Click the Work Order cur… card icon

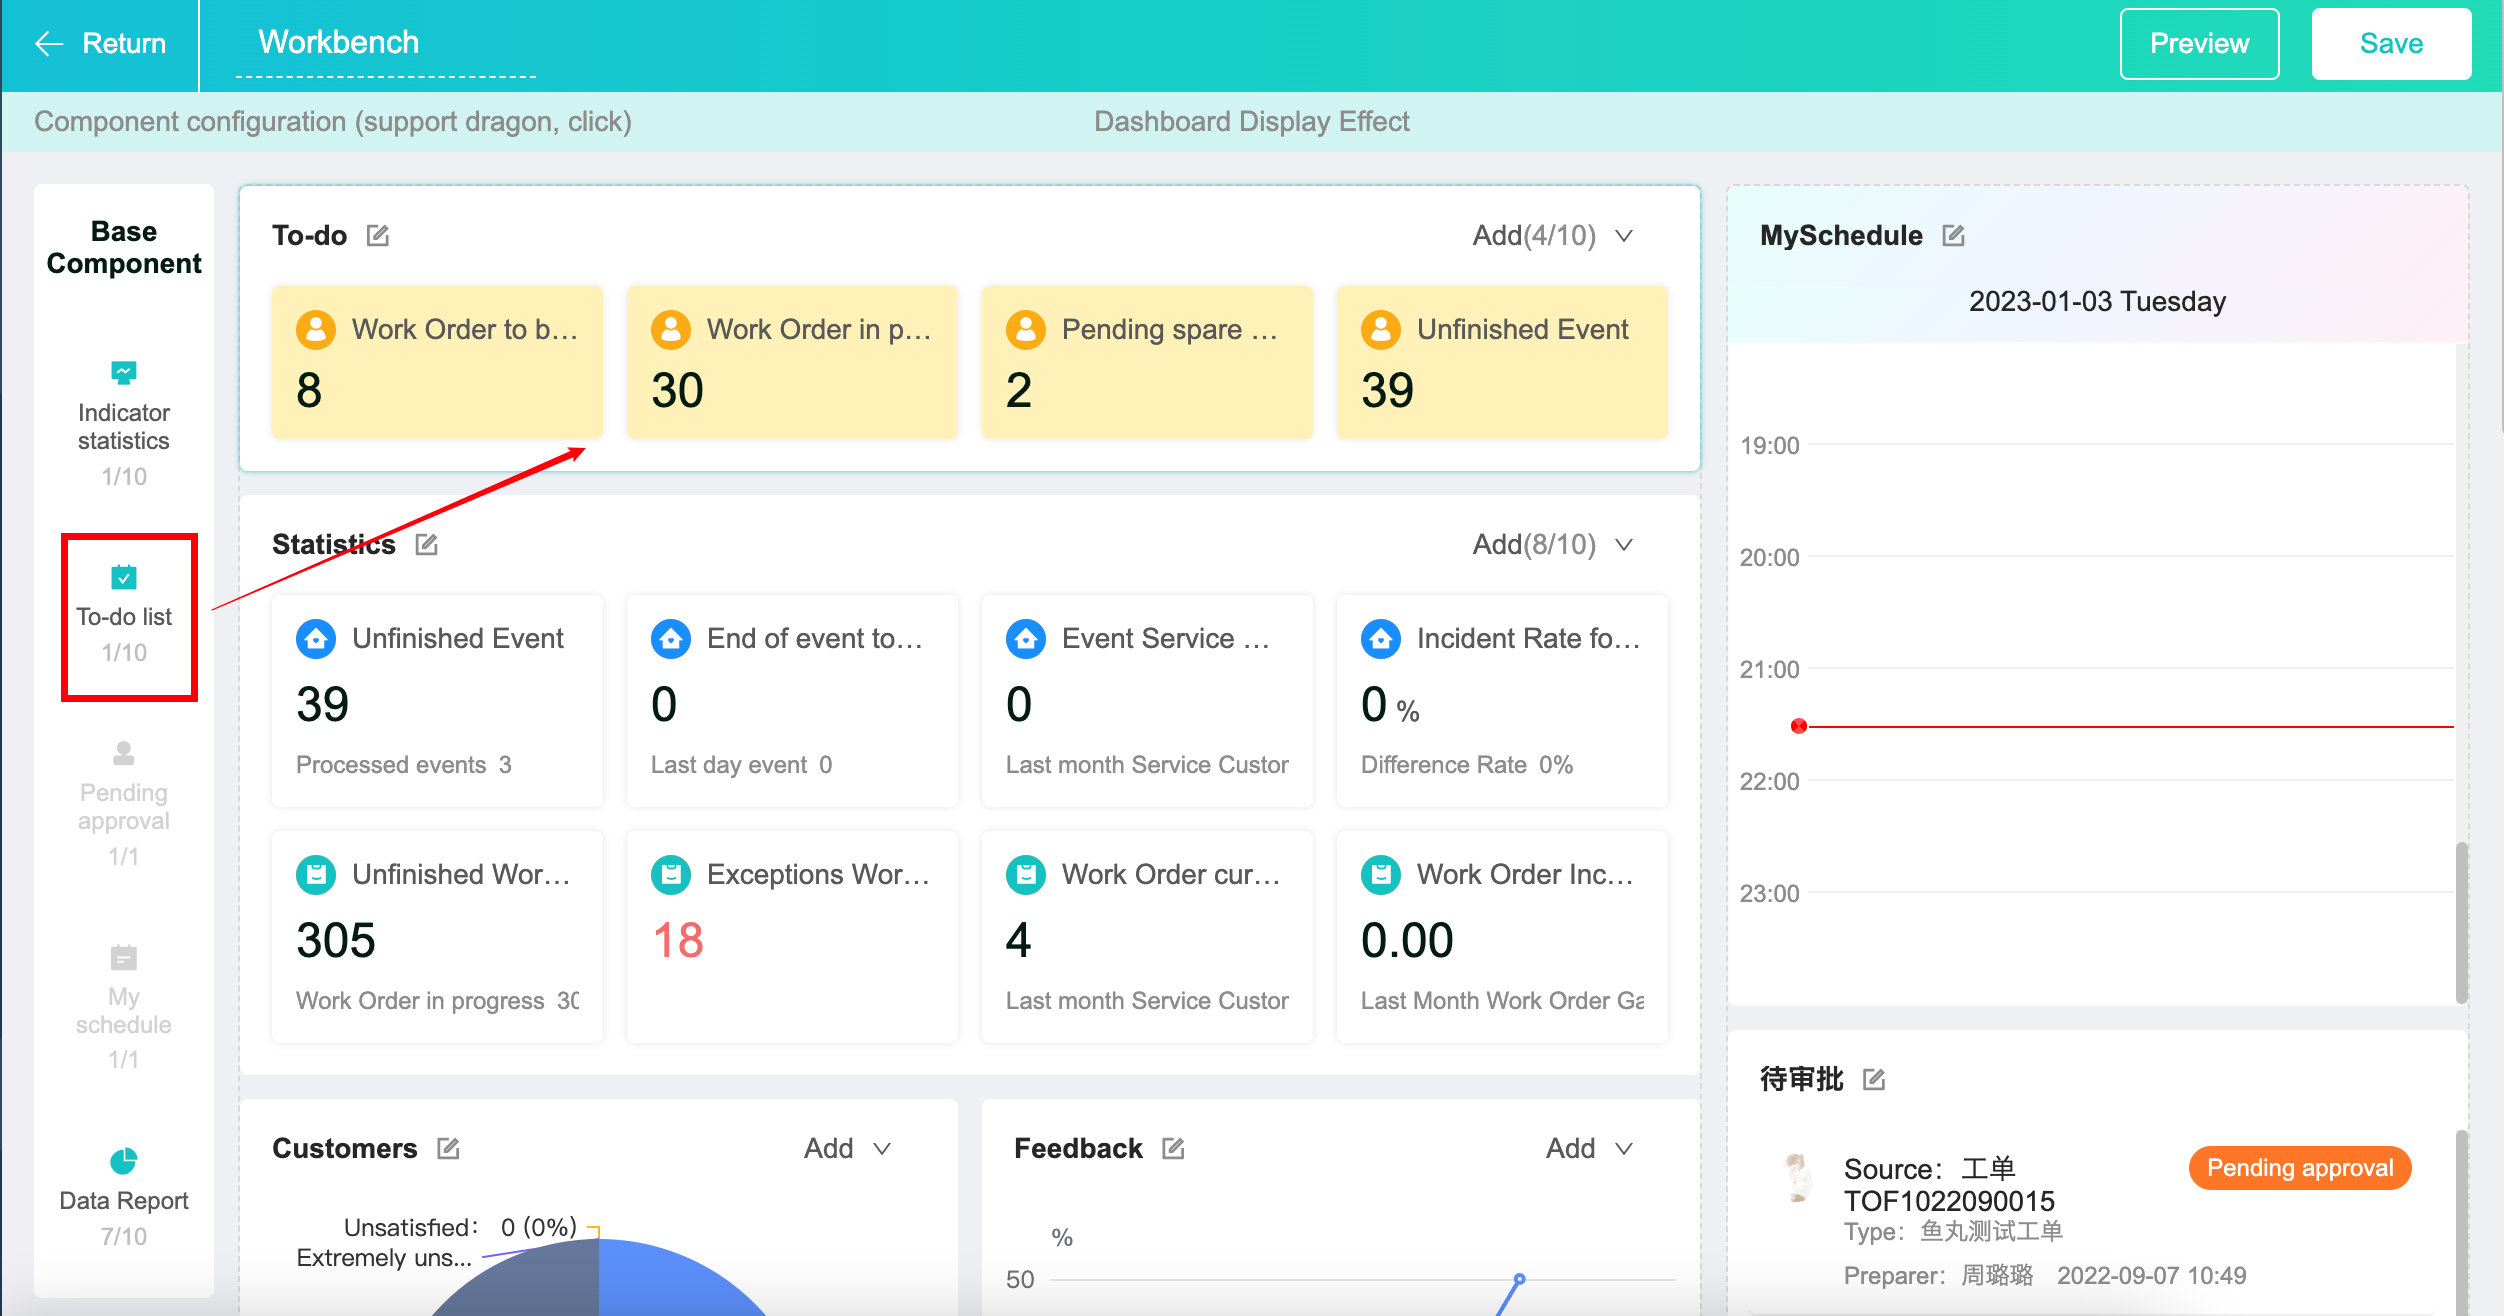click(1026, 875)
